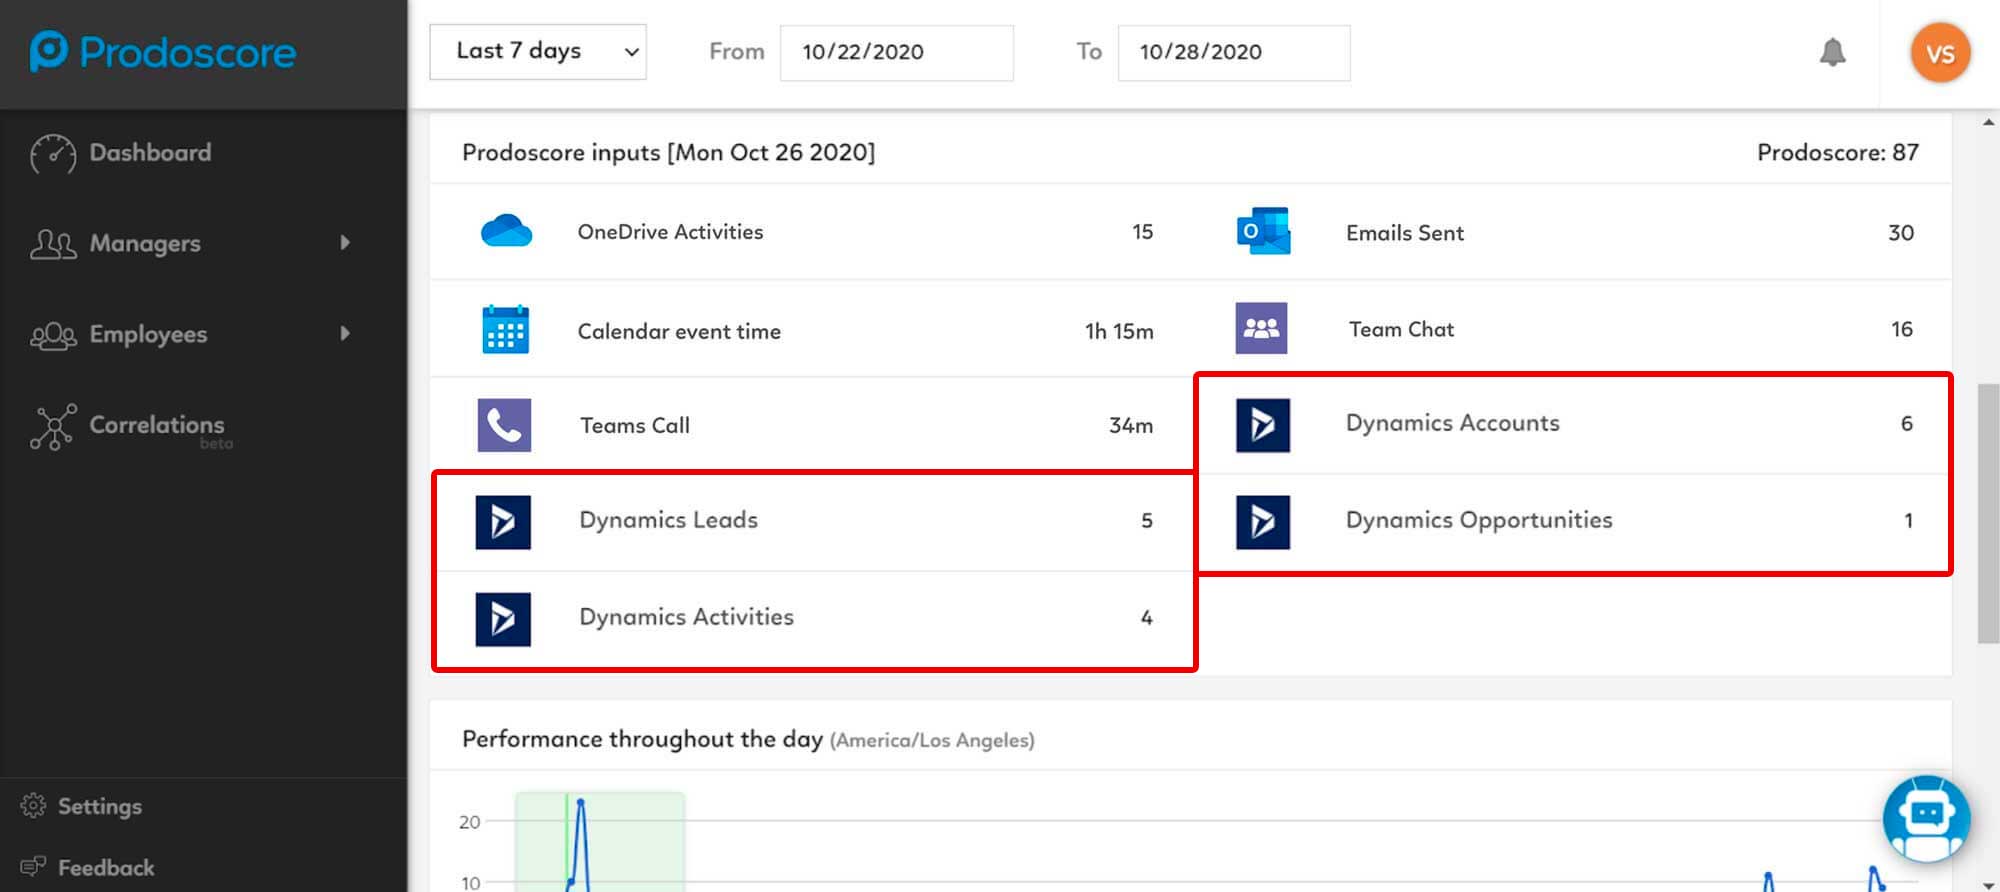Click the Outlook Emails Sent icon

point(1263,231)
